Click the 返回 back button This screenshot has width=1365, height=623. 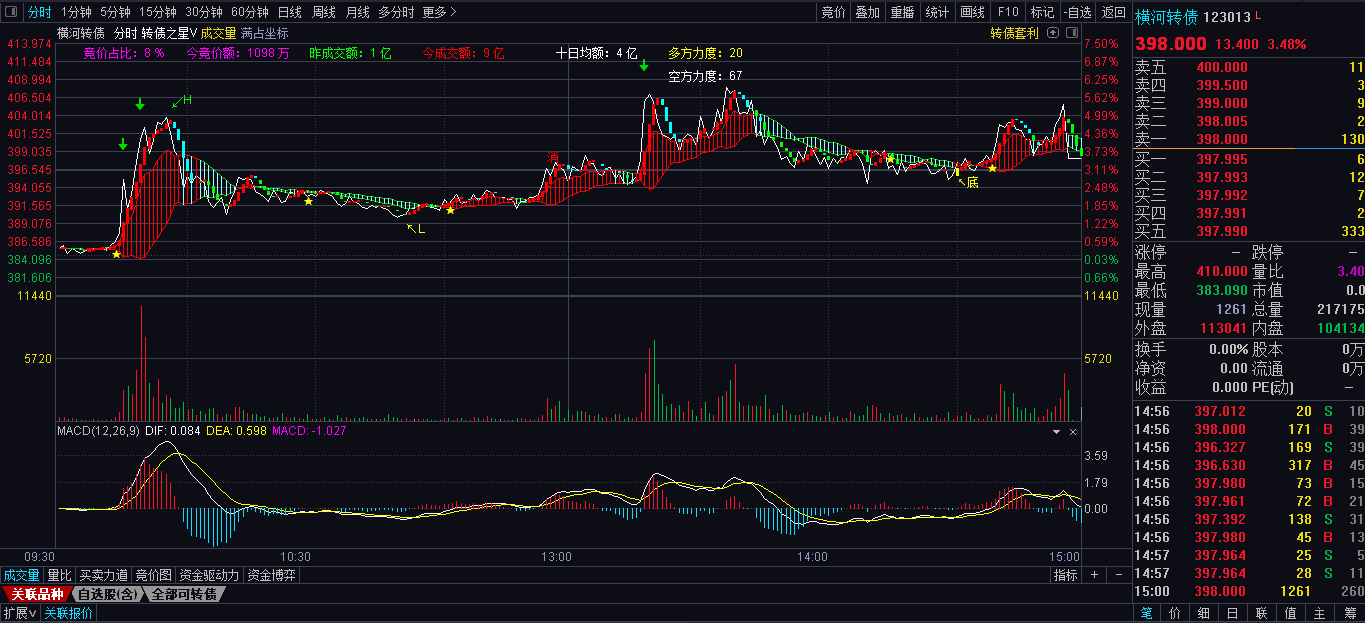pos(1113,12)
